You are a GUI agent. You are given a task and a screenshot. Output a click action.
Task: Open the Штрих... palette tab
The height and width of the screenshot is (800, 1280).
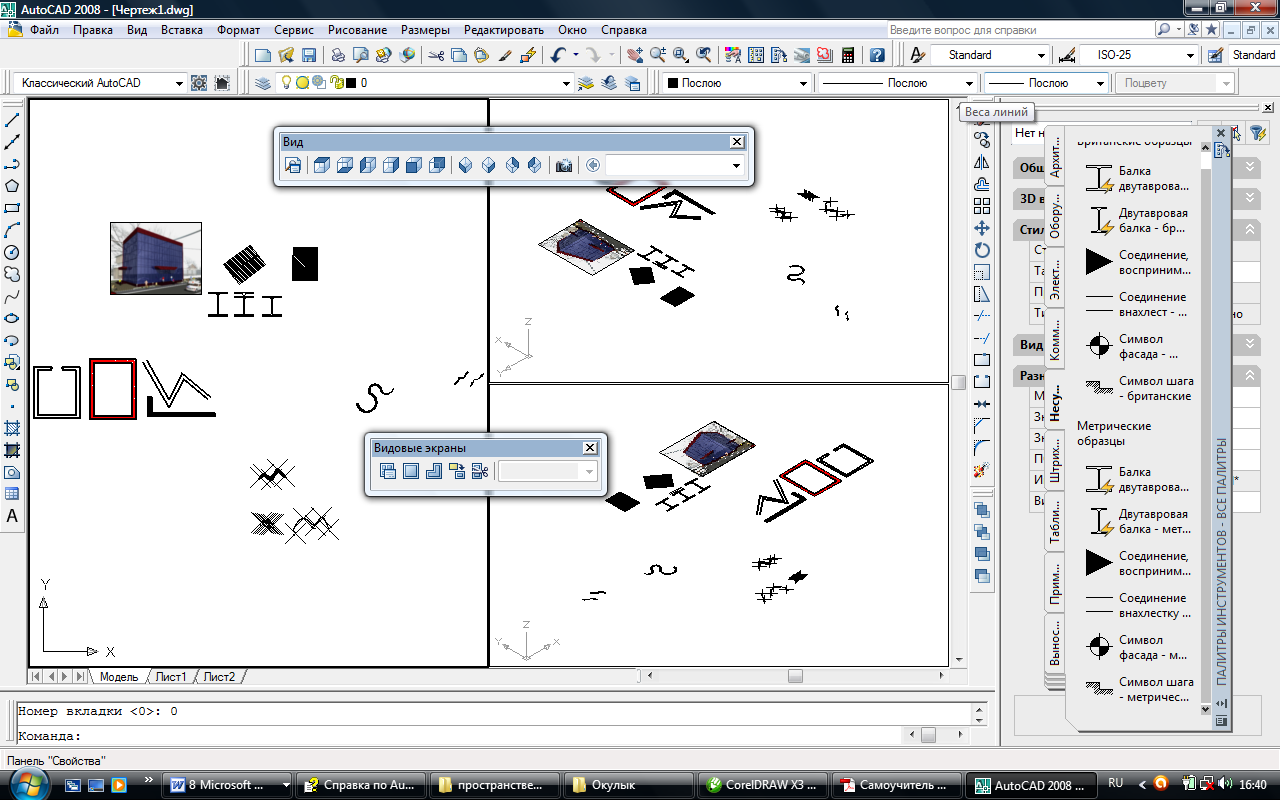click(1055, 460)
